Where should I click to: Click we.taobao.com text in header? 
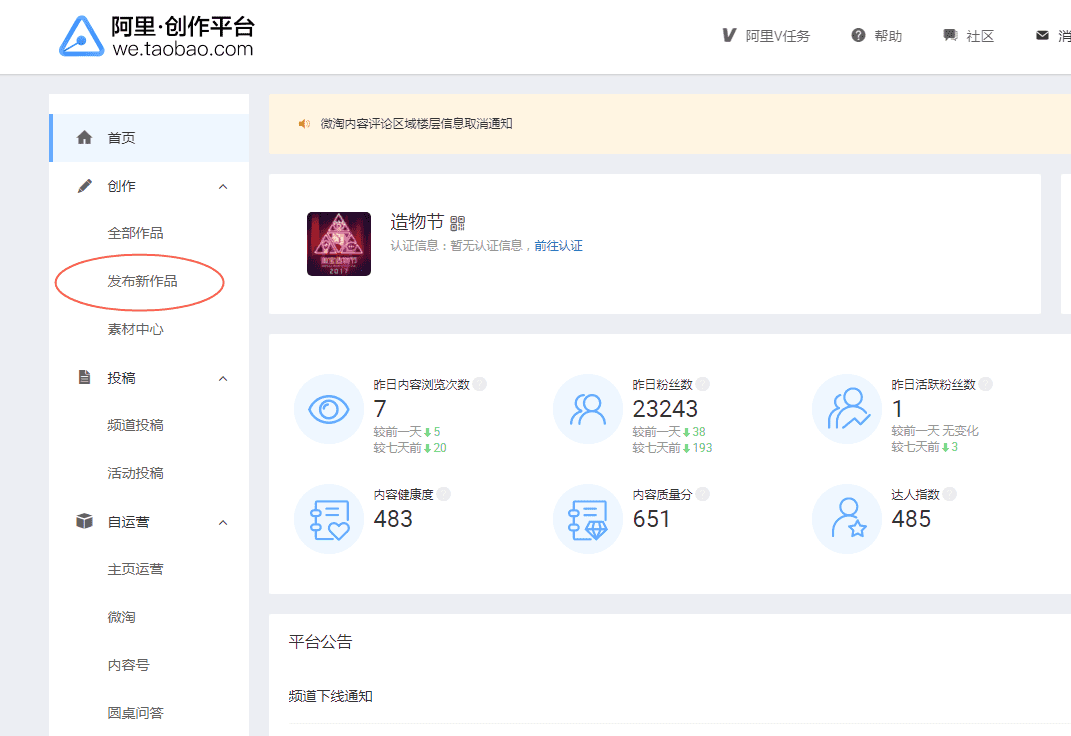[x=182, y=49]
